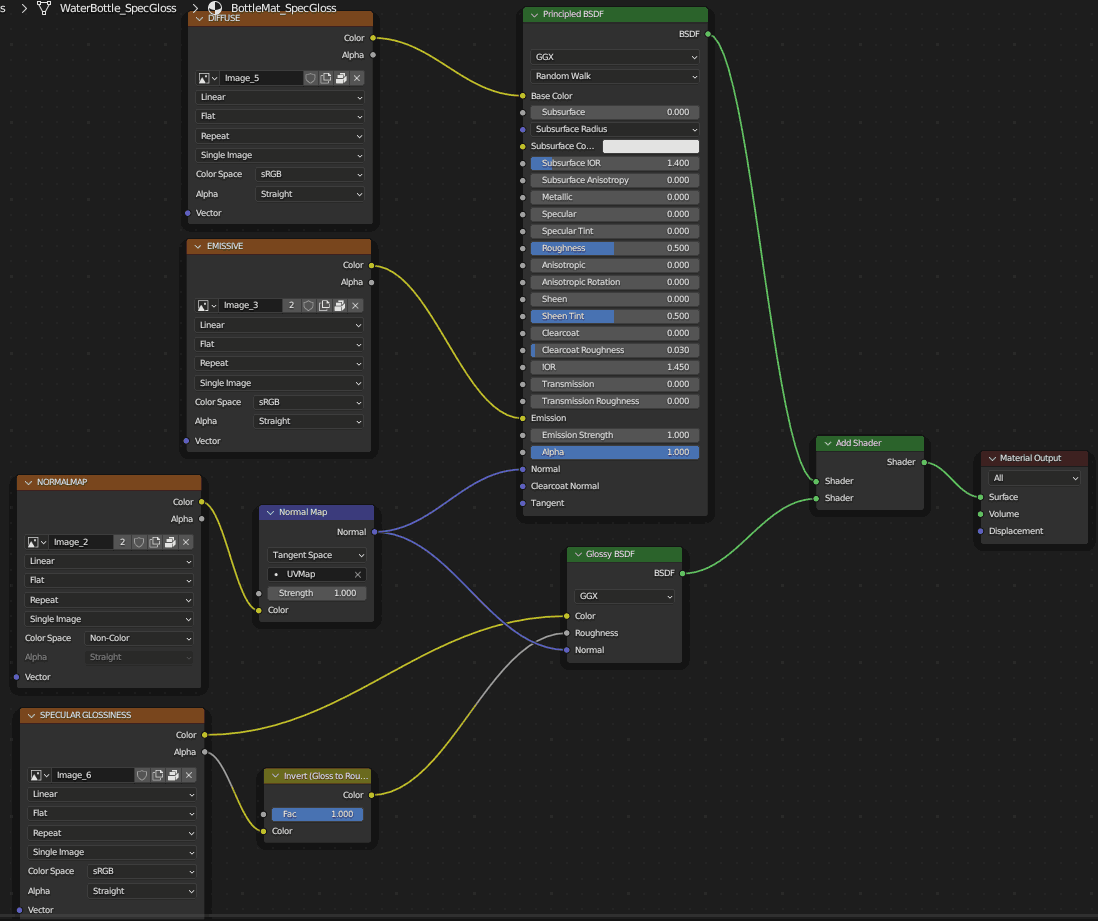Image resolution: width=1098 pixels, height=921 pixels.
Task: Click the open image icon on SPECULAR GLOSSINESS node
Action: point(173,775)
